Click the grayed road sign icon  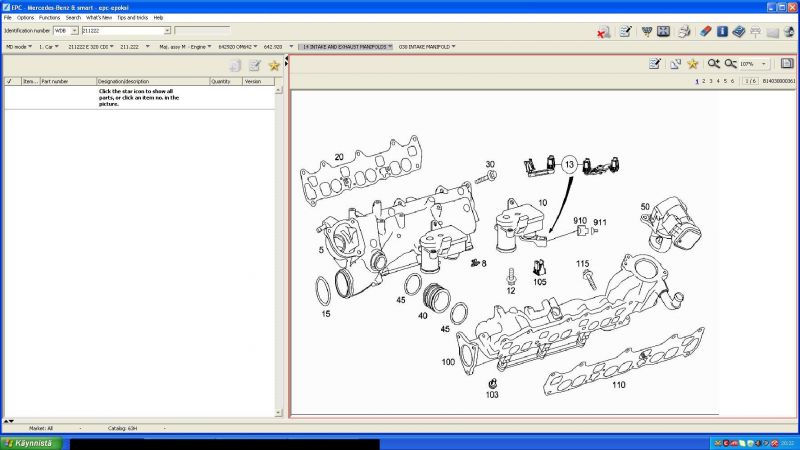tap(756, 32)
